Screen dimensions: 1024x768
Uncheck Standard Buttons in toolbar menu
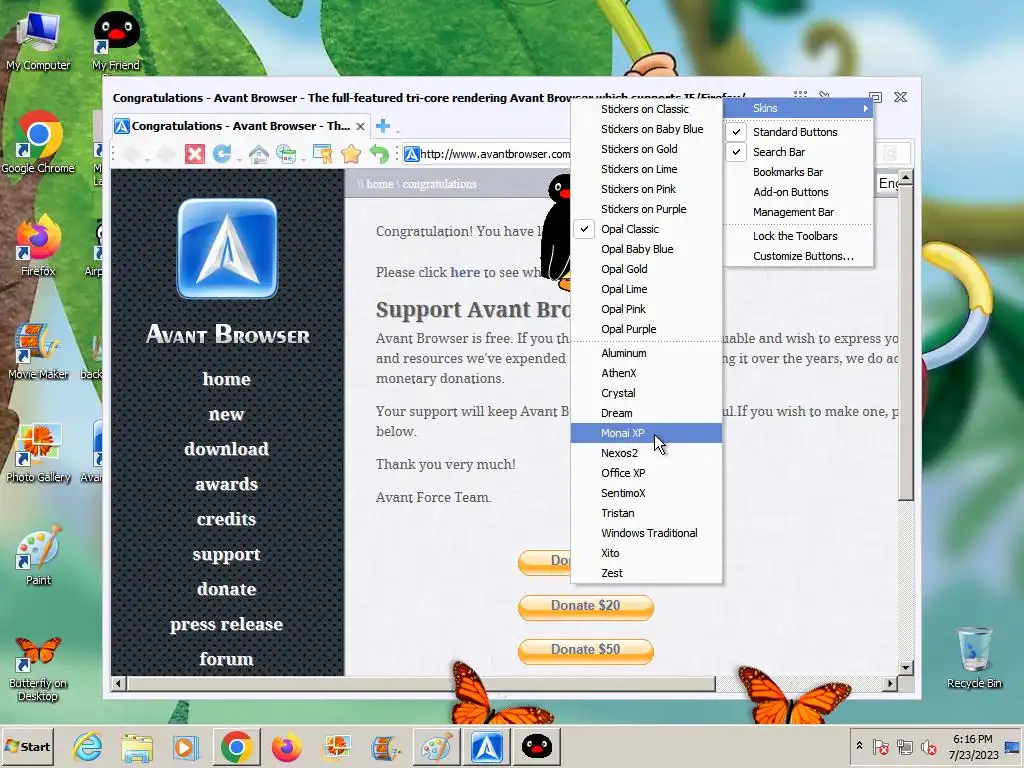[798, 132]
